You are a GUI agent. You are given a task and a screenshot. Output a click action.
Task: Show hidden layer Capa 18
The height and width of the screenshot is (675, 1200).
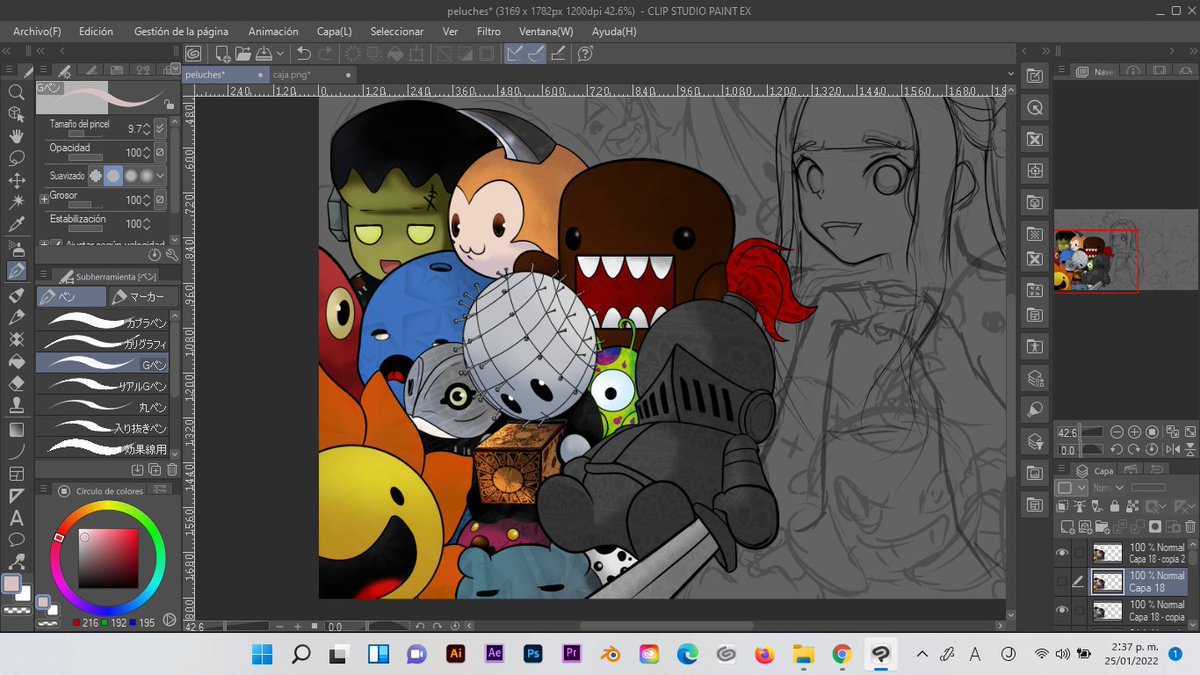pos(1062,581)
